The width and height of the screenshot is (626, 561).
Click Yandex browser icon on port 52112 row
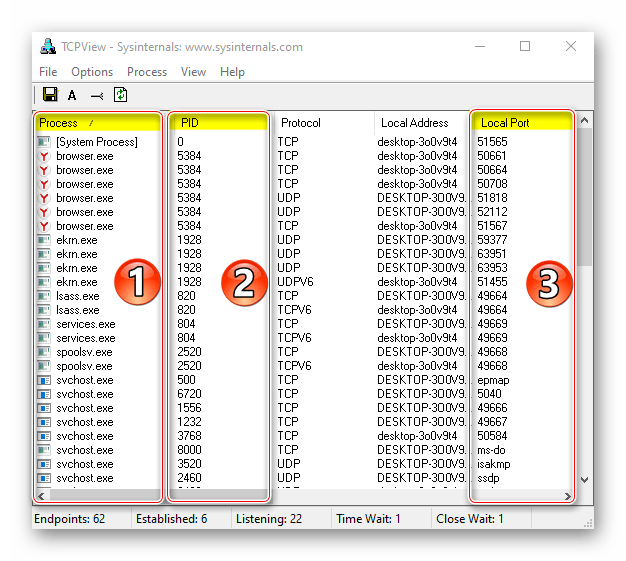[44, 212]
